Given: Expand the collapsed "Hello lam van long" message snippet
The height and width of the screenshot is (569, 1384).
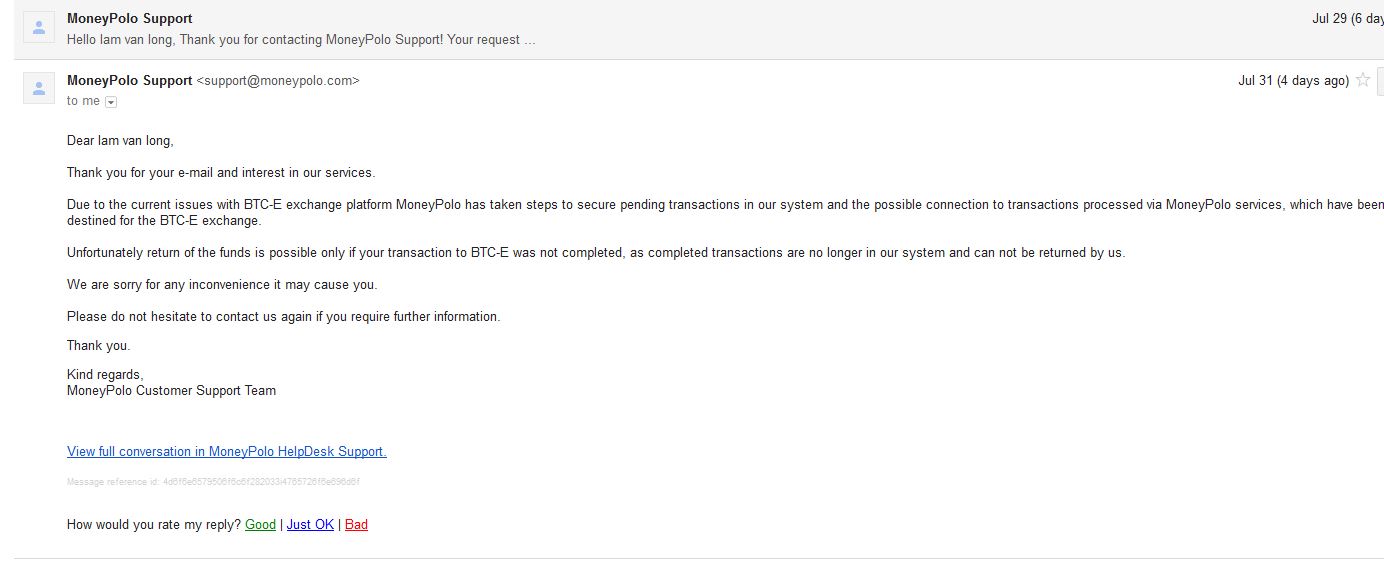Looking at the screenshot, I should 301,40.
